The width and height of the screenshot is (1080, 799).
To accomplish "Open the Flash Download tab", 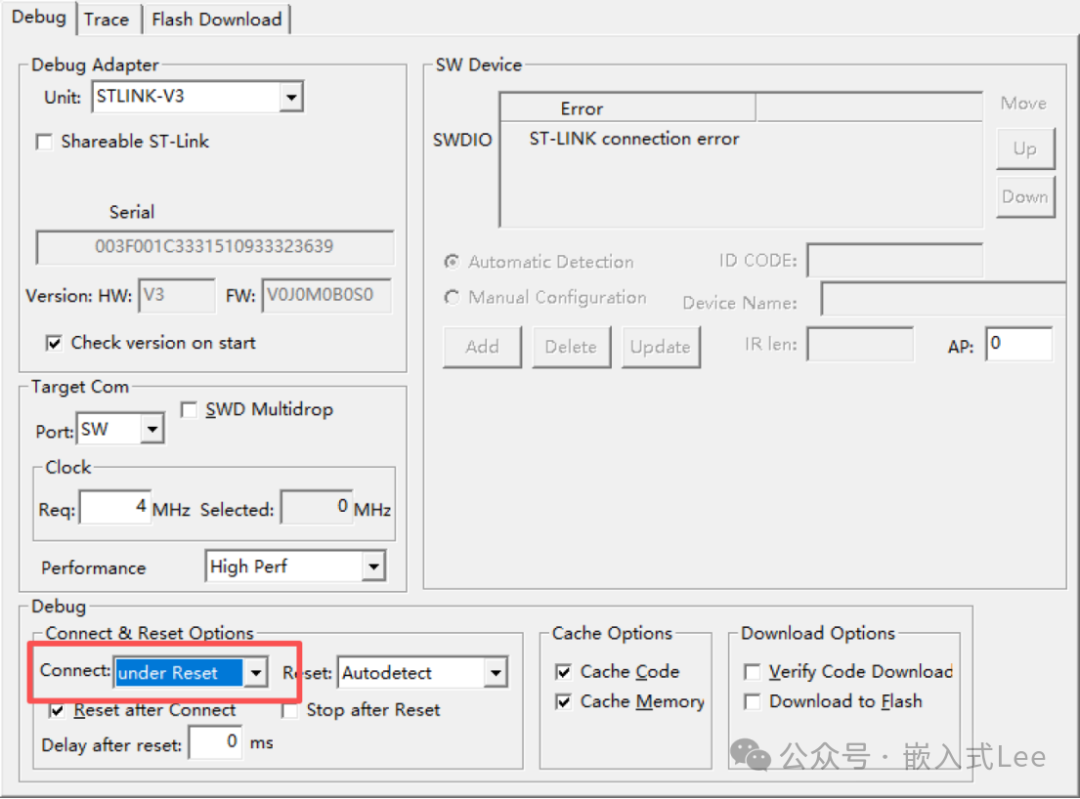I will [216, 19].
